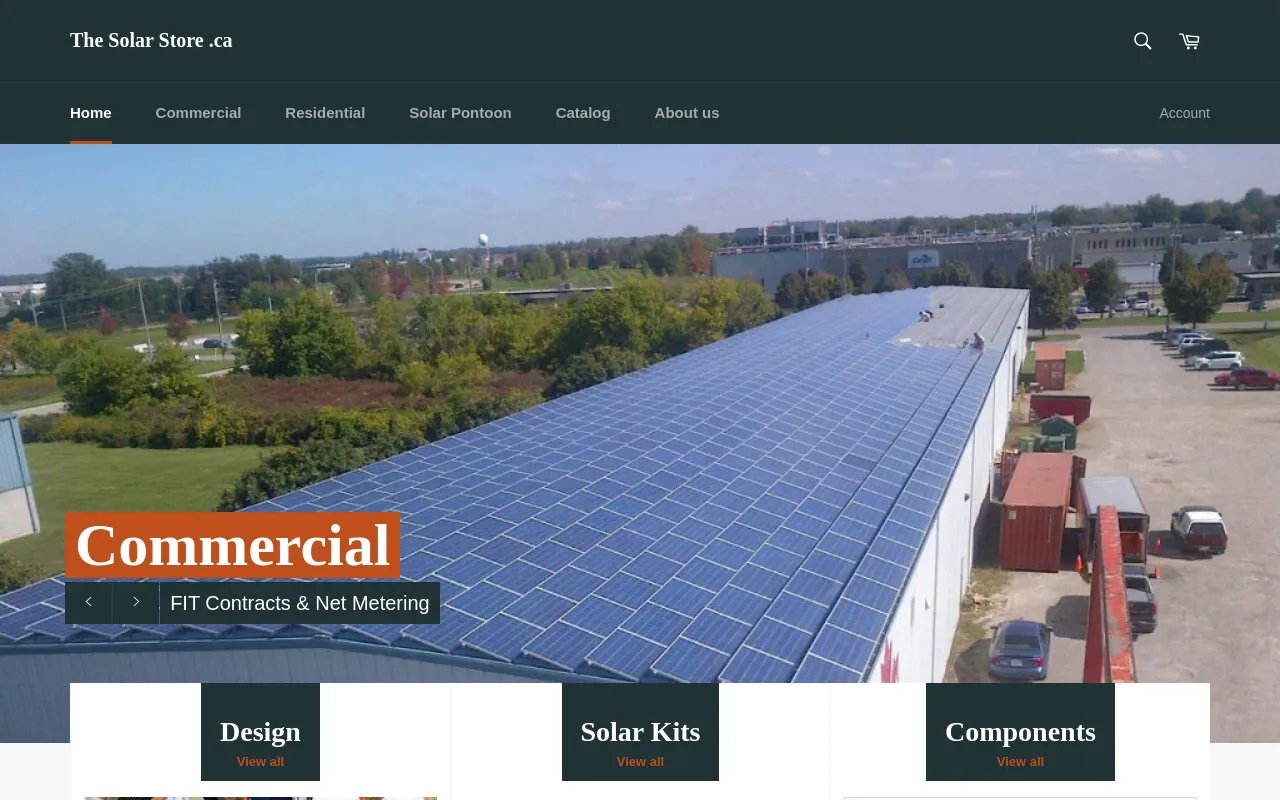This screenshot has width=1280, height=800.
Task: Open the Catalog menu item
Action: tap(583, 113)
